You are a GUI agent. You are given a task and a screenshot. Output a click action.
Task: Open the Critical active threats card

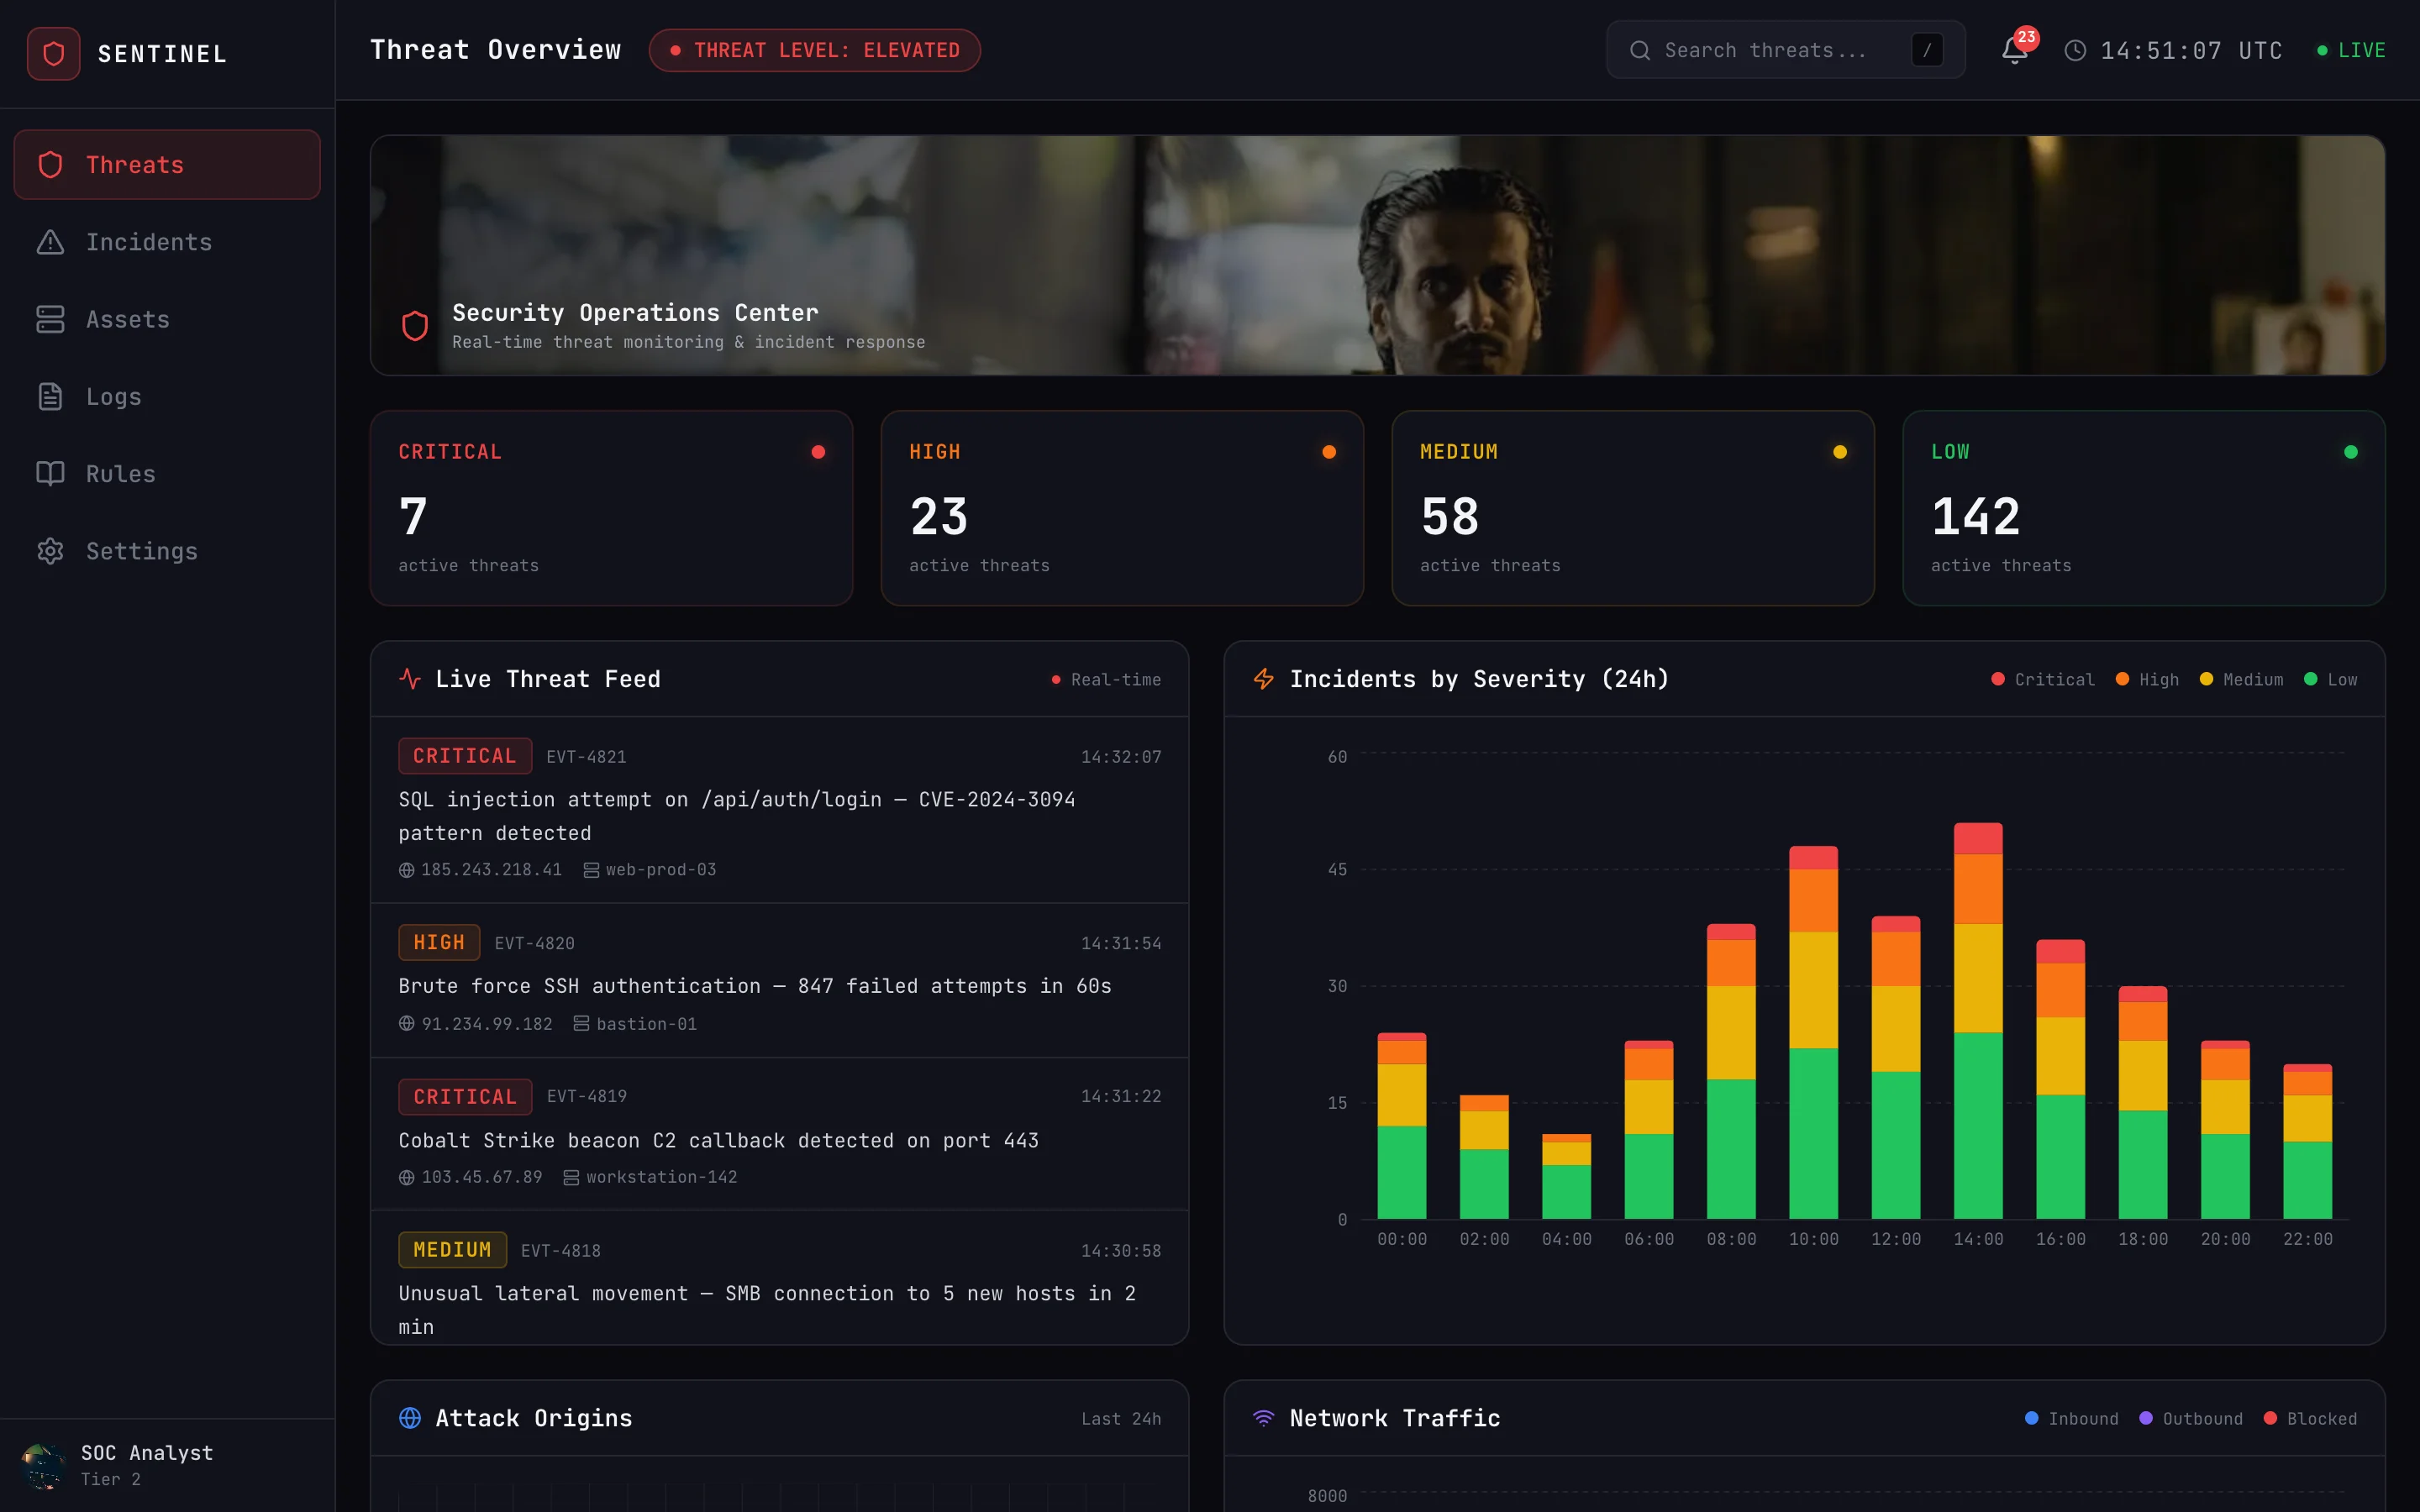pyautogui.click(x=611, y=508)
